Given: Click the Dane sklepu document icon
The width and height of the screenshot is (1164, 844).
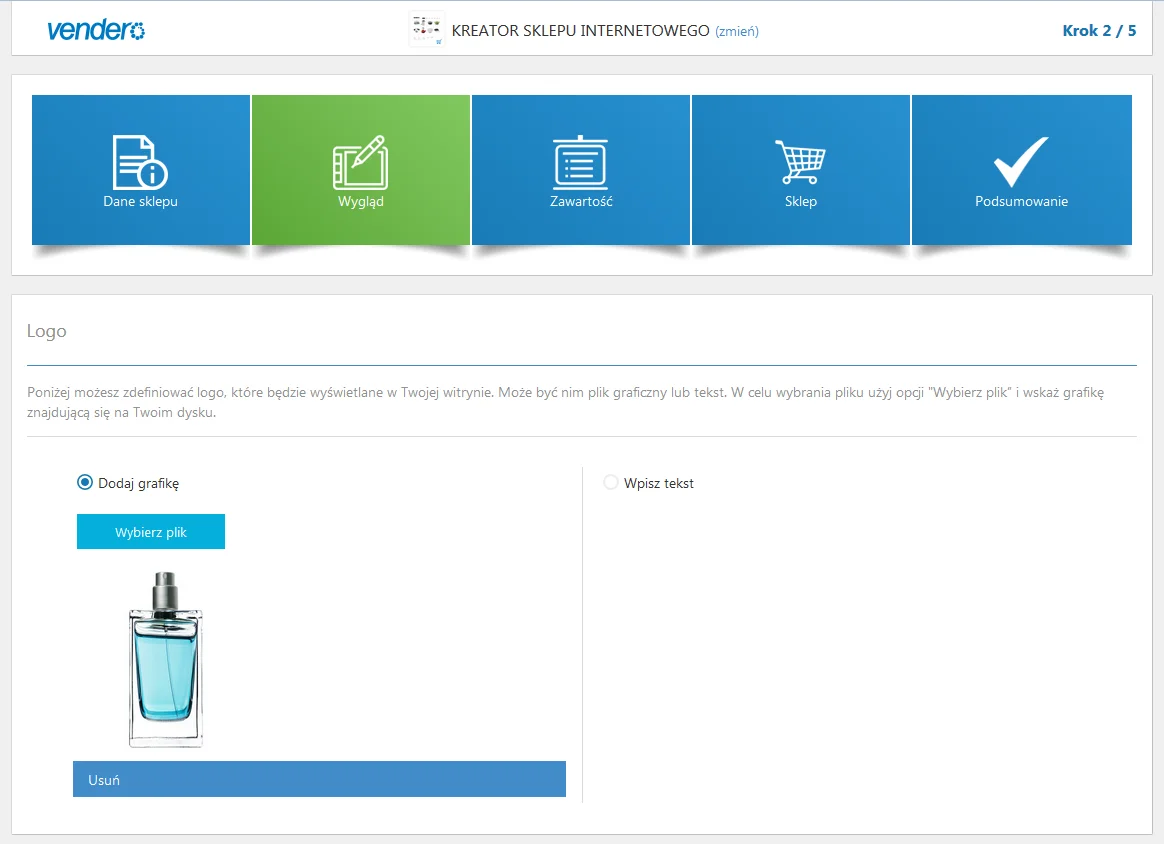Looking at the screenshot, I should click(140, 162).
